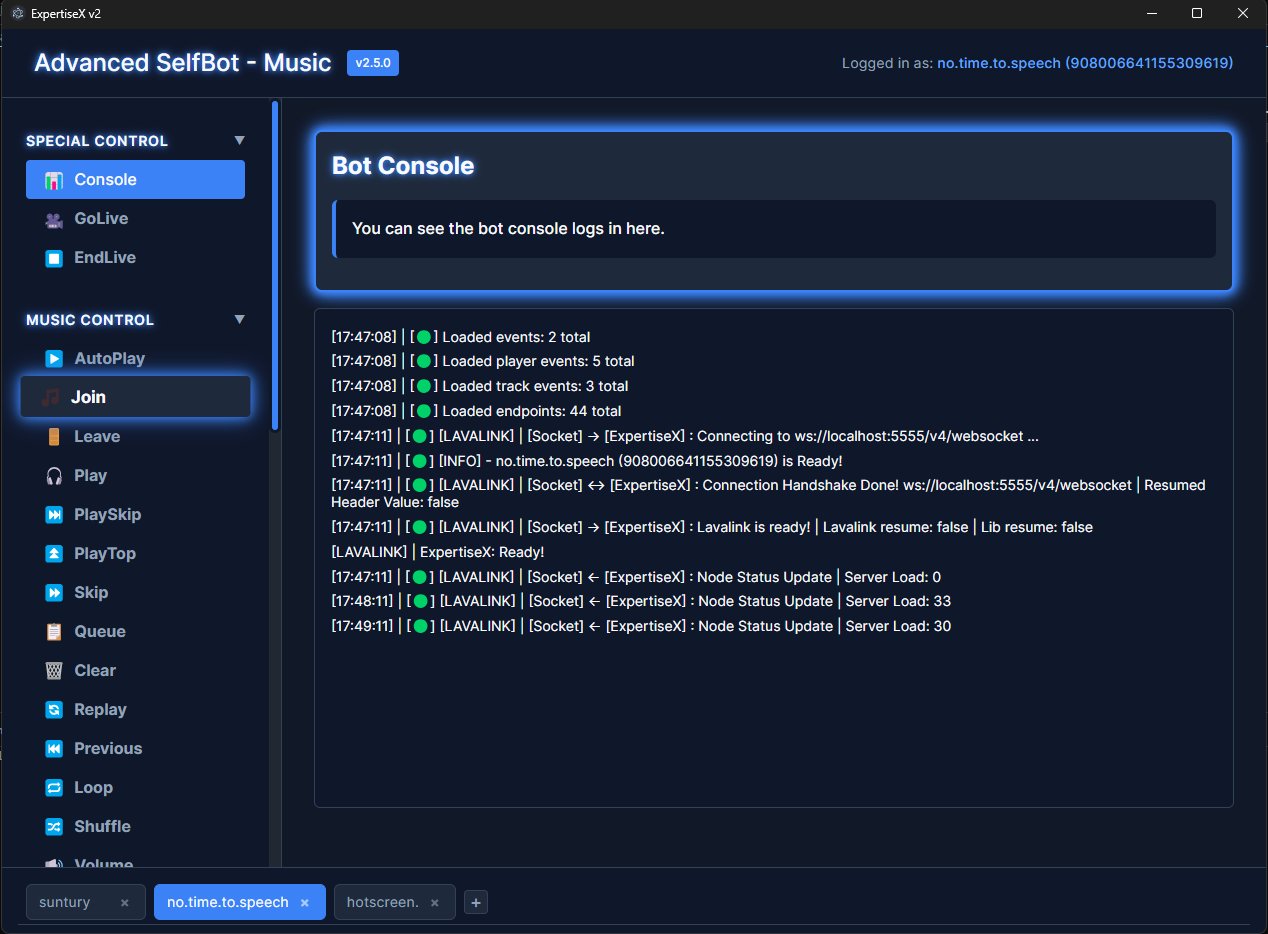
Task: Click the log line 'Server Load: 33'
Action: [641, 601]
